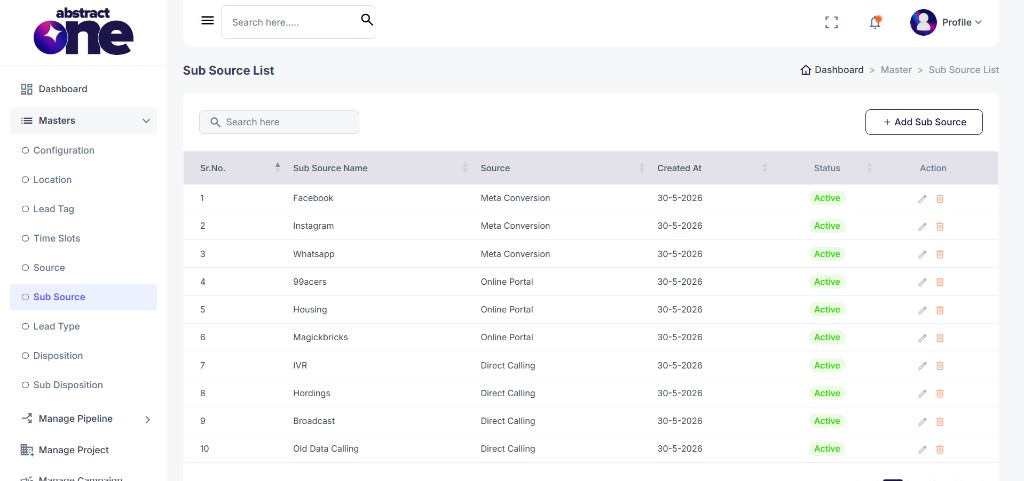Screen dimensions: 1024x481
Task: Edit the Facebook row with pencil icon
Action: pyautogui.click(x=922, y=199)
